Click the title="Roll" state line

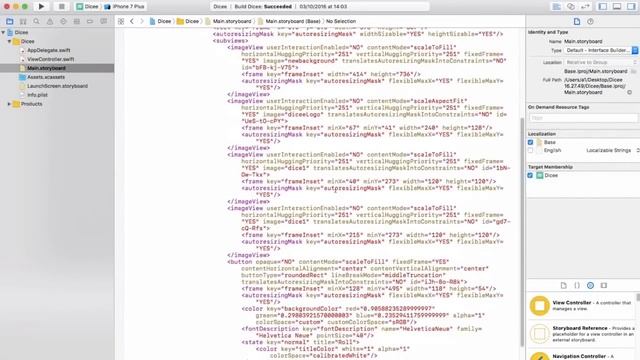pyautogui.click(x=300, y=342)
